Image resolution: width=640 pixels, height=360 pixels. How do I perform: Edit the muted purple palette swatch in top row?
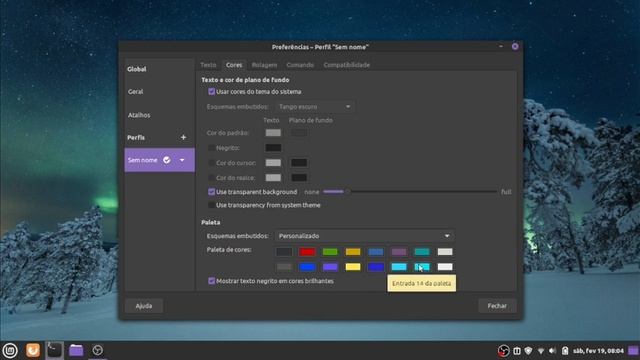(x=399, y=252)
